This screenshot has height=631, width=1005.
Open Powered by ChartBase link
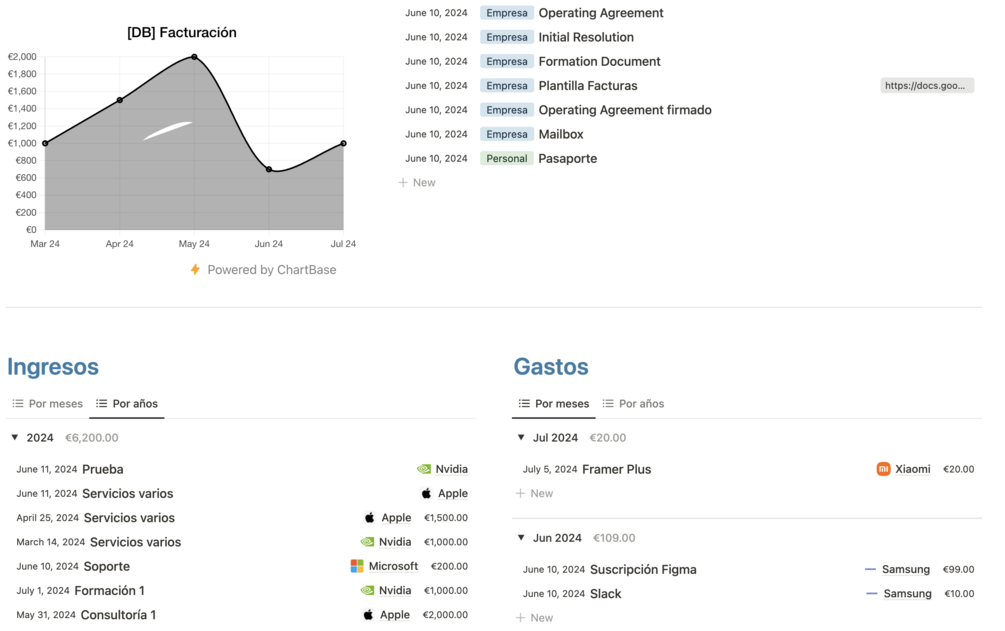272,270
